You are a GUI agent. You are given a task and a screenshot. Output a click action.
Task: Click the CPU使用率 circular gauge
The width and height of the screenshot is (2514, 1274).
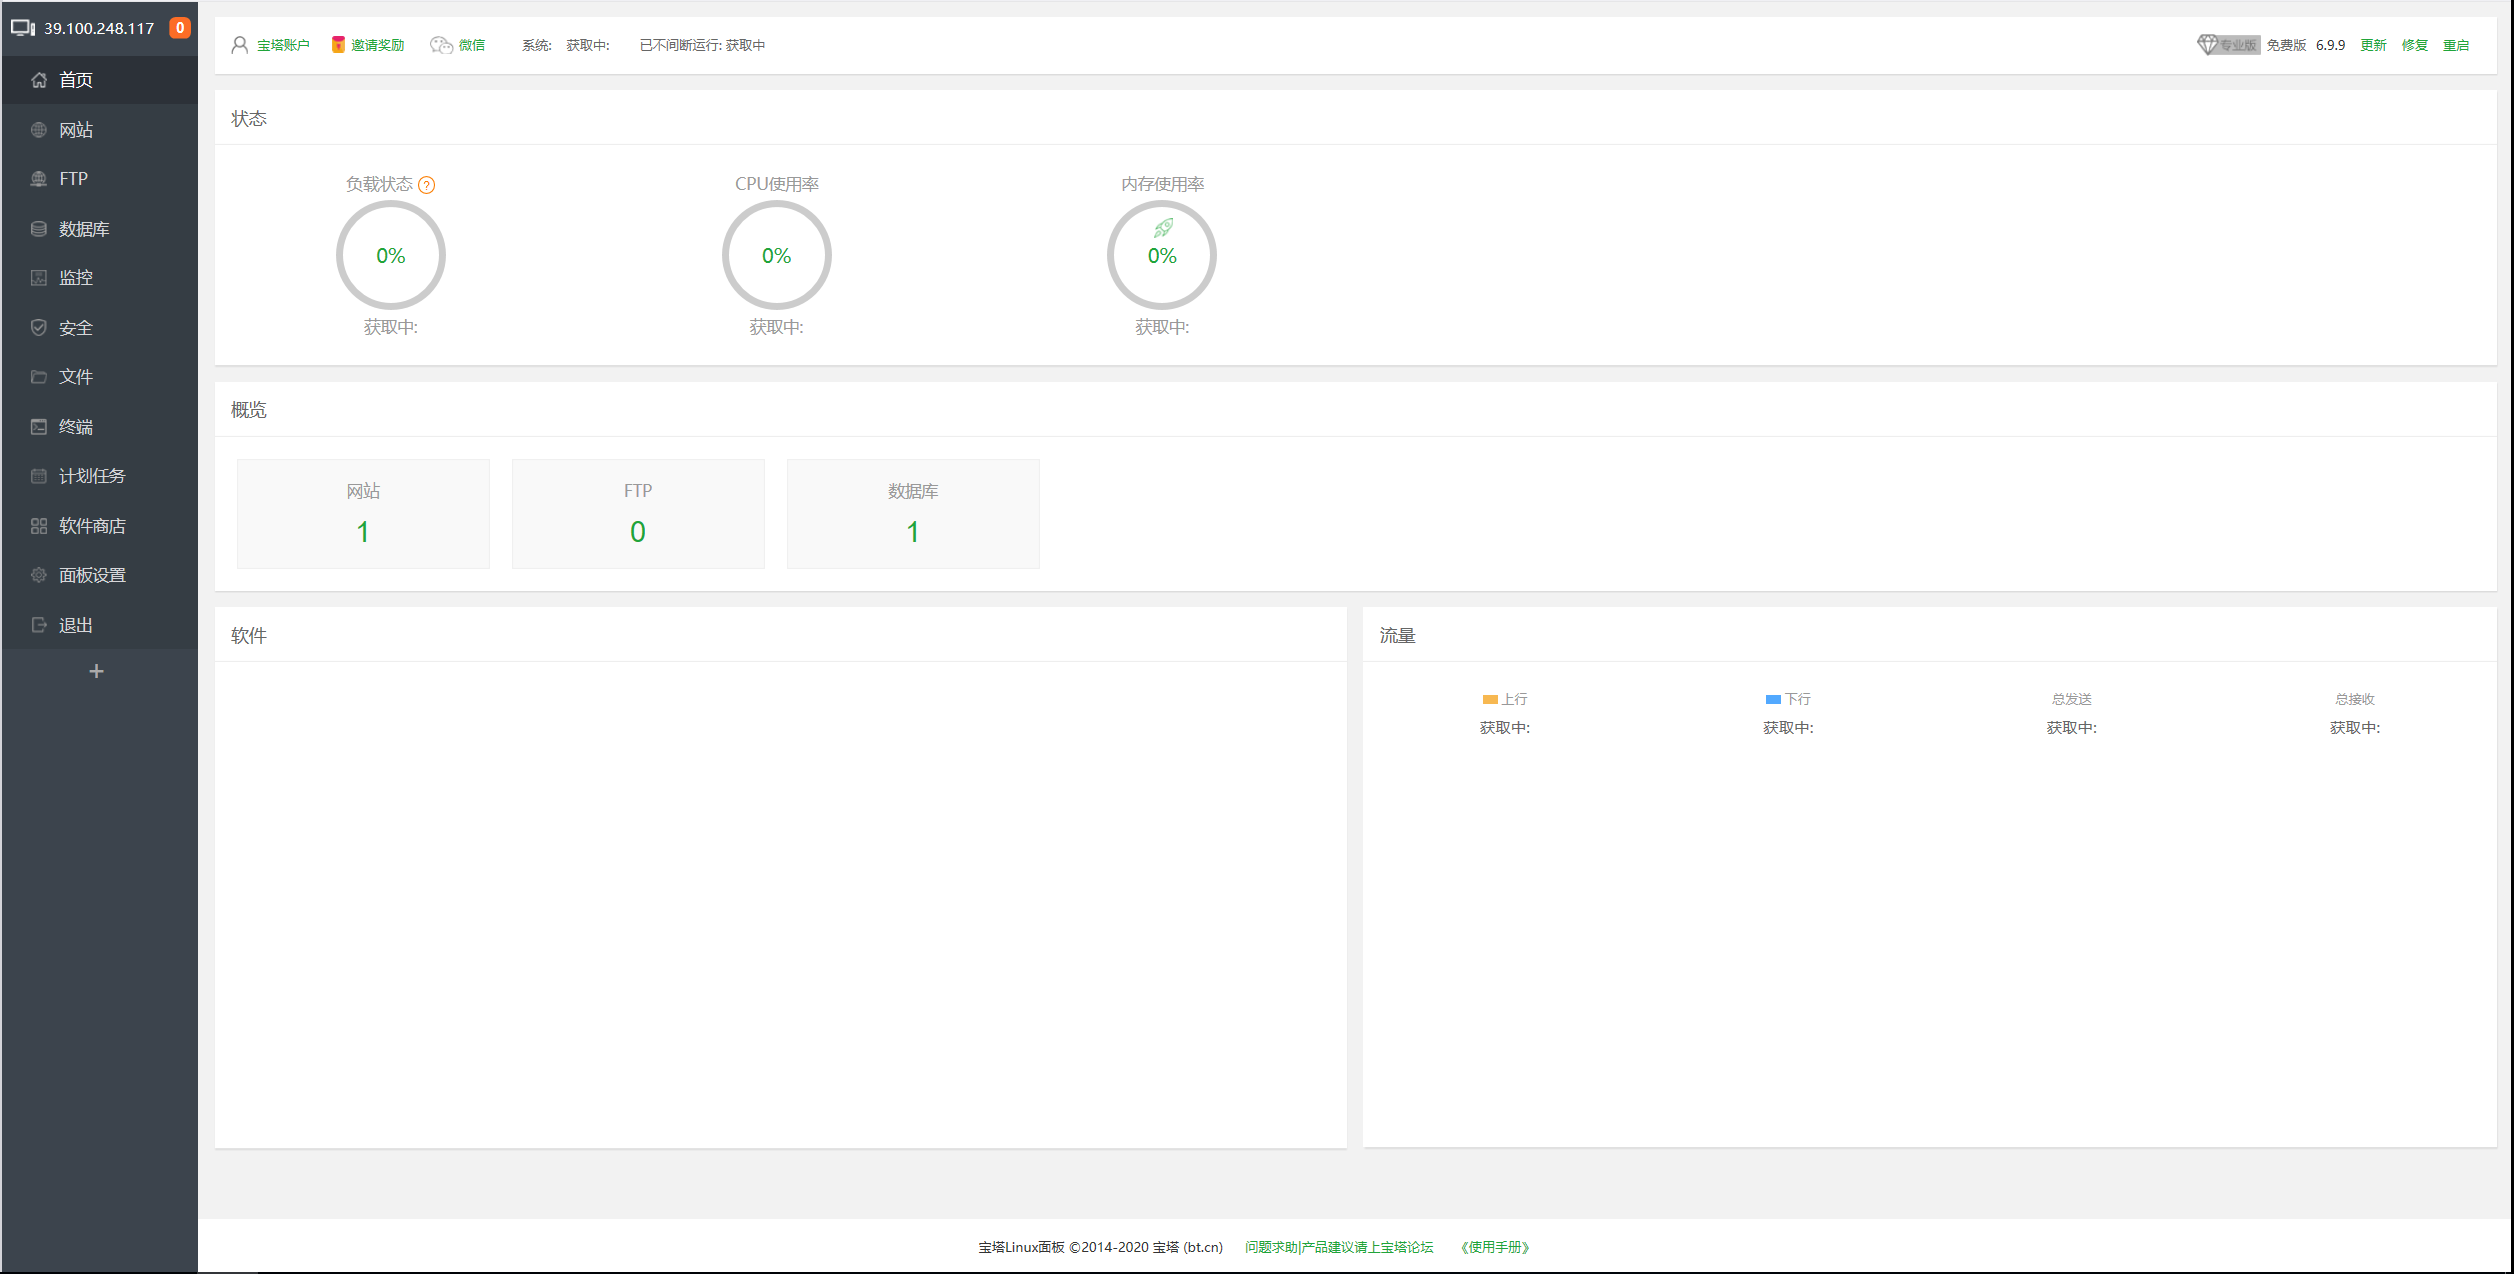click(776, 255)
